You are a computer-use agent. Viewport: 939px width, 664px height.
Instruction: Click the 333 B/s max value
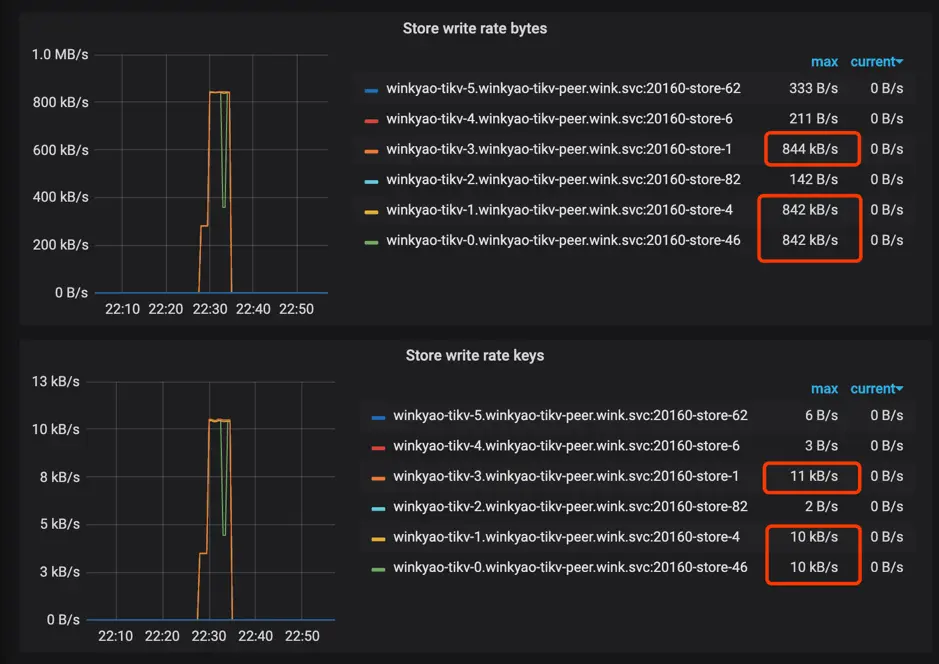coord(813,88)
